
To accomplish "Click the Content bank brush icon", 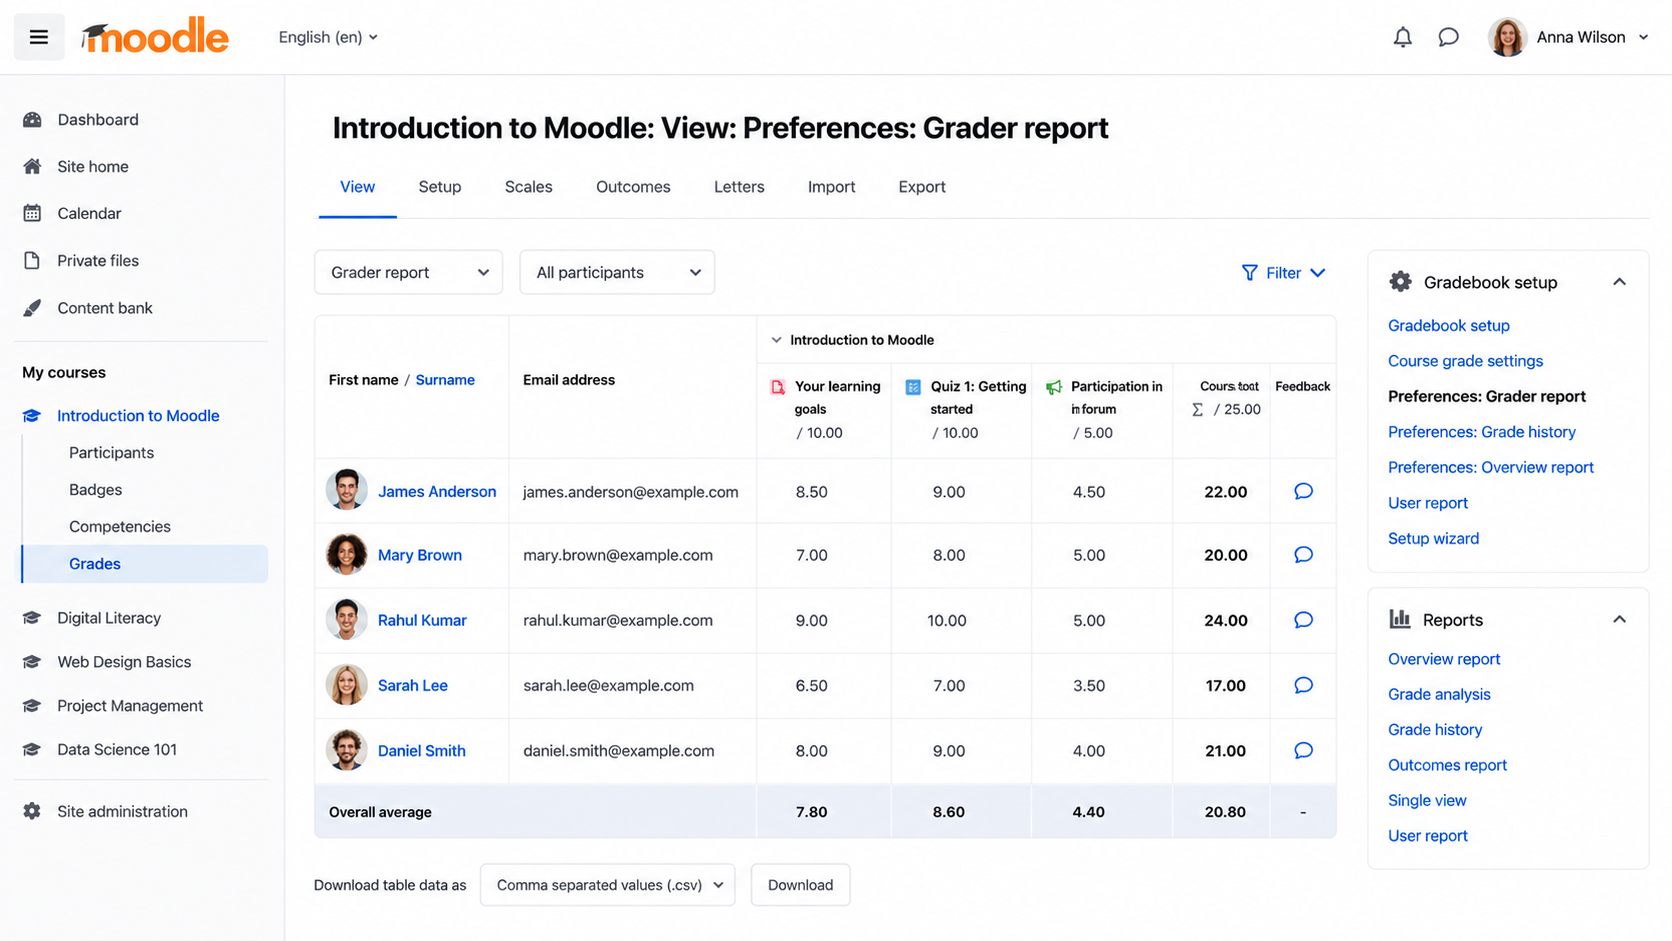I will [x=32, y=308].
